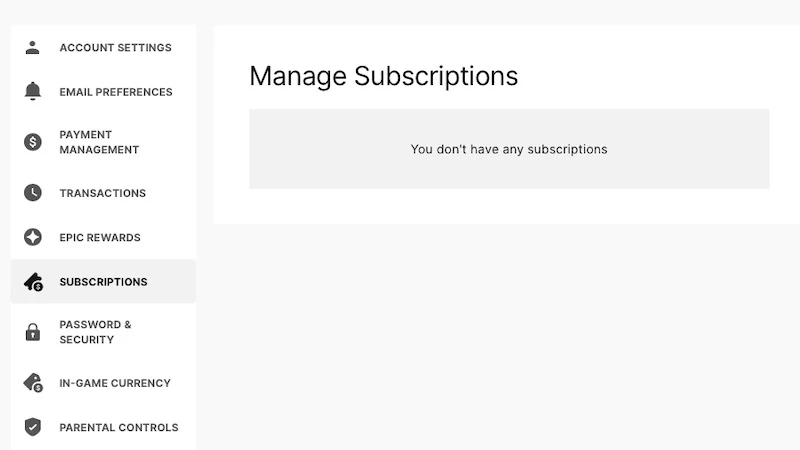The width and height of the screenshot is (800, 450).
Task: Open Parental Controls text label
Action: (119, 427)
